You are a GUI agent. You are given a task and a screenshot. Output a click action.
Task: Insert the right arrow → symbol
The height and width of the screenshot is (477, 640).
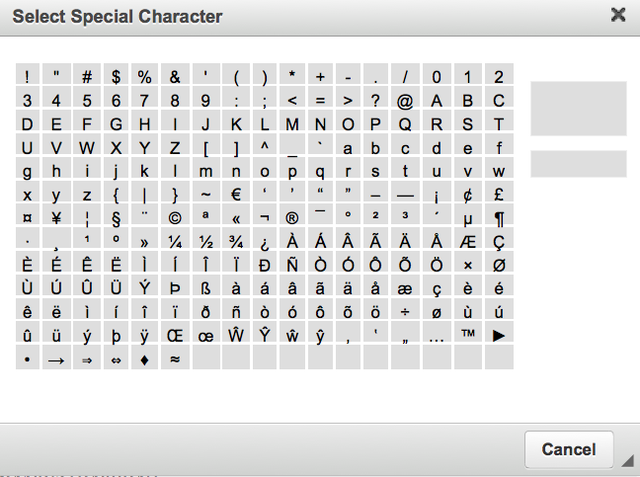point(57,359)
